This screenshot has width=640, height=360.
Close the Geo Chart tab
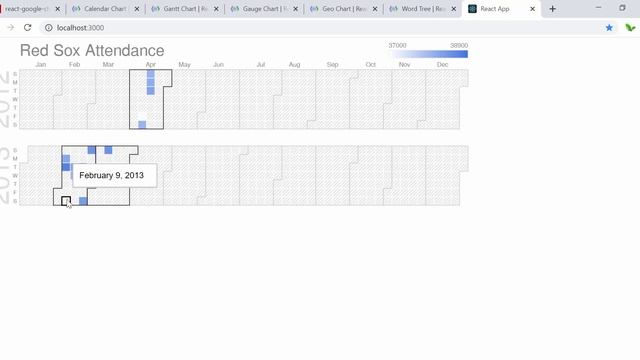click(375, 9)
